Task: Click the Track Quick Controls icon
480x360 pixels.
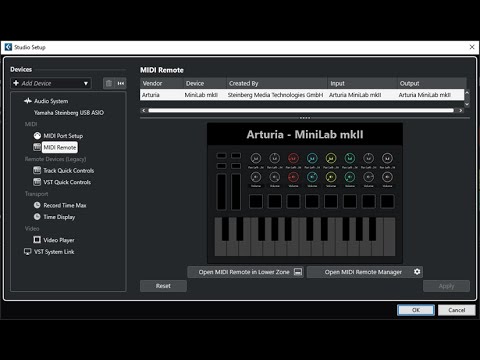Action: pos(37,170)
